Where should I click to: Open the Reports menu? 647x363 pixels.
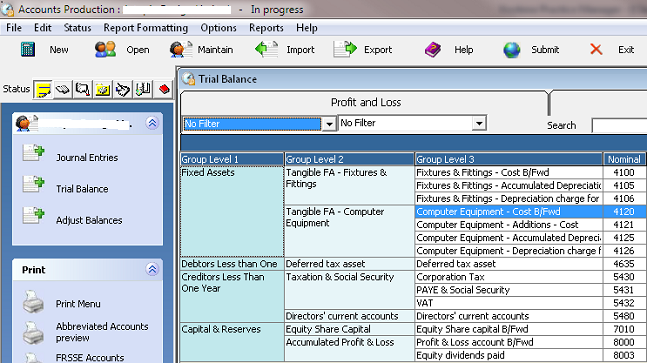[266, 28]
